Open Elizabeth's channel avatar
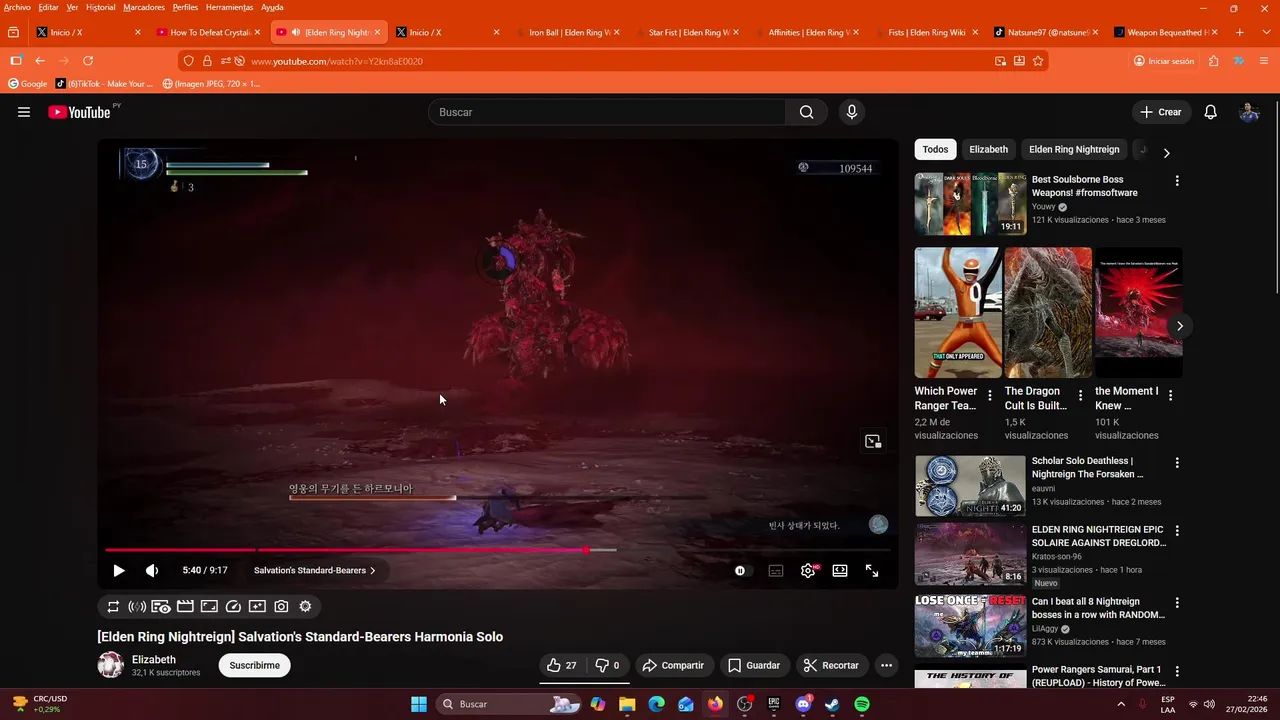 (x=110, y=665)
